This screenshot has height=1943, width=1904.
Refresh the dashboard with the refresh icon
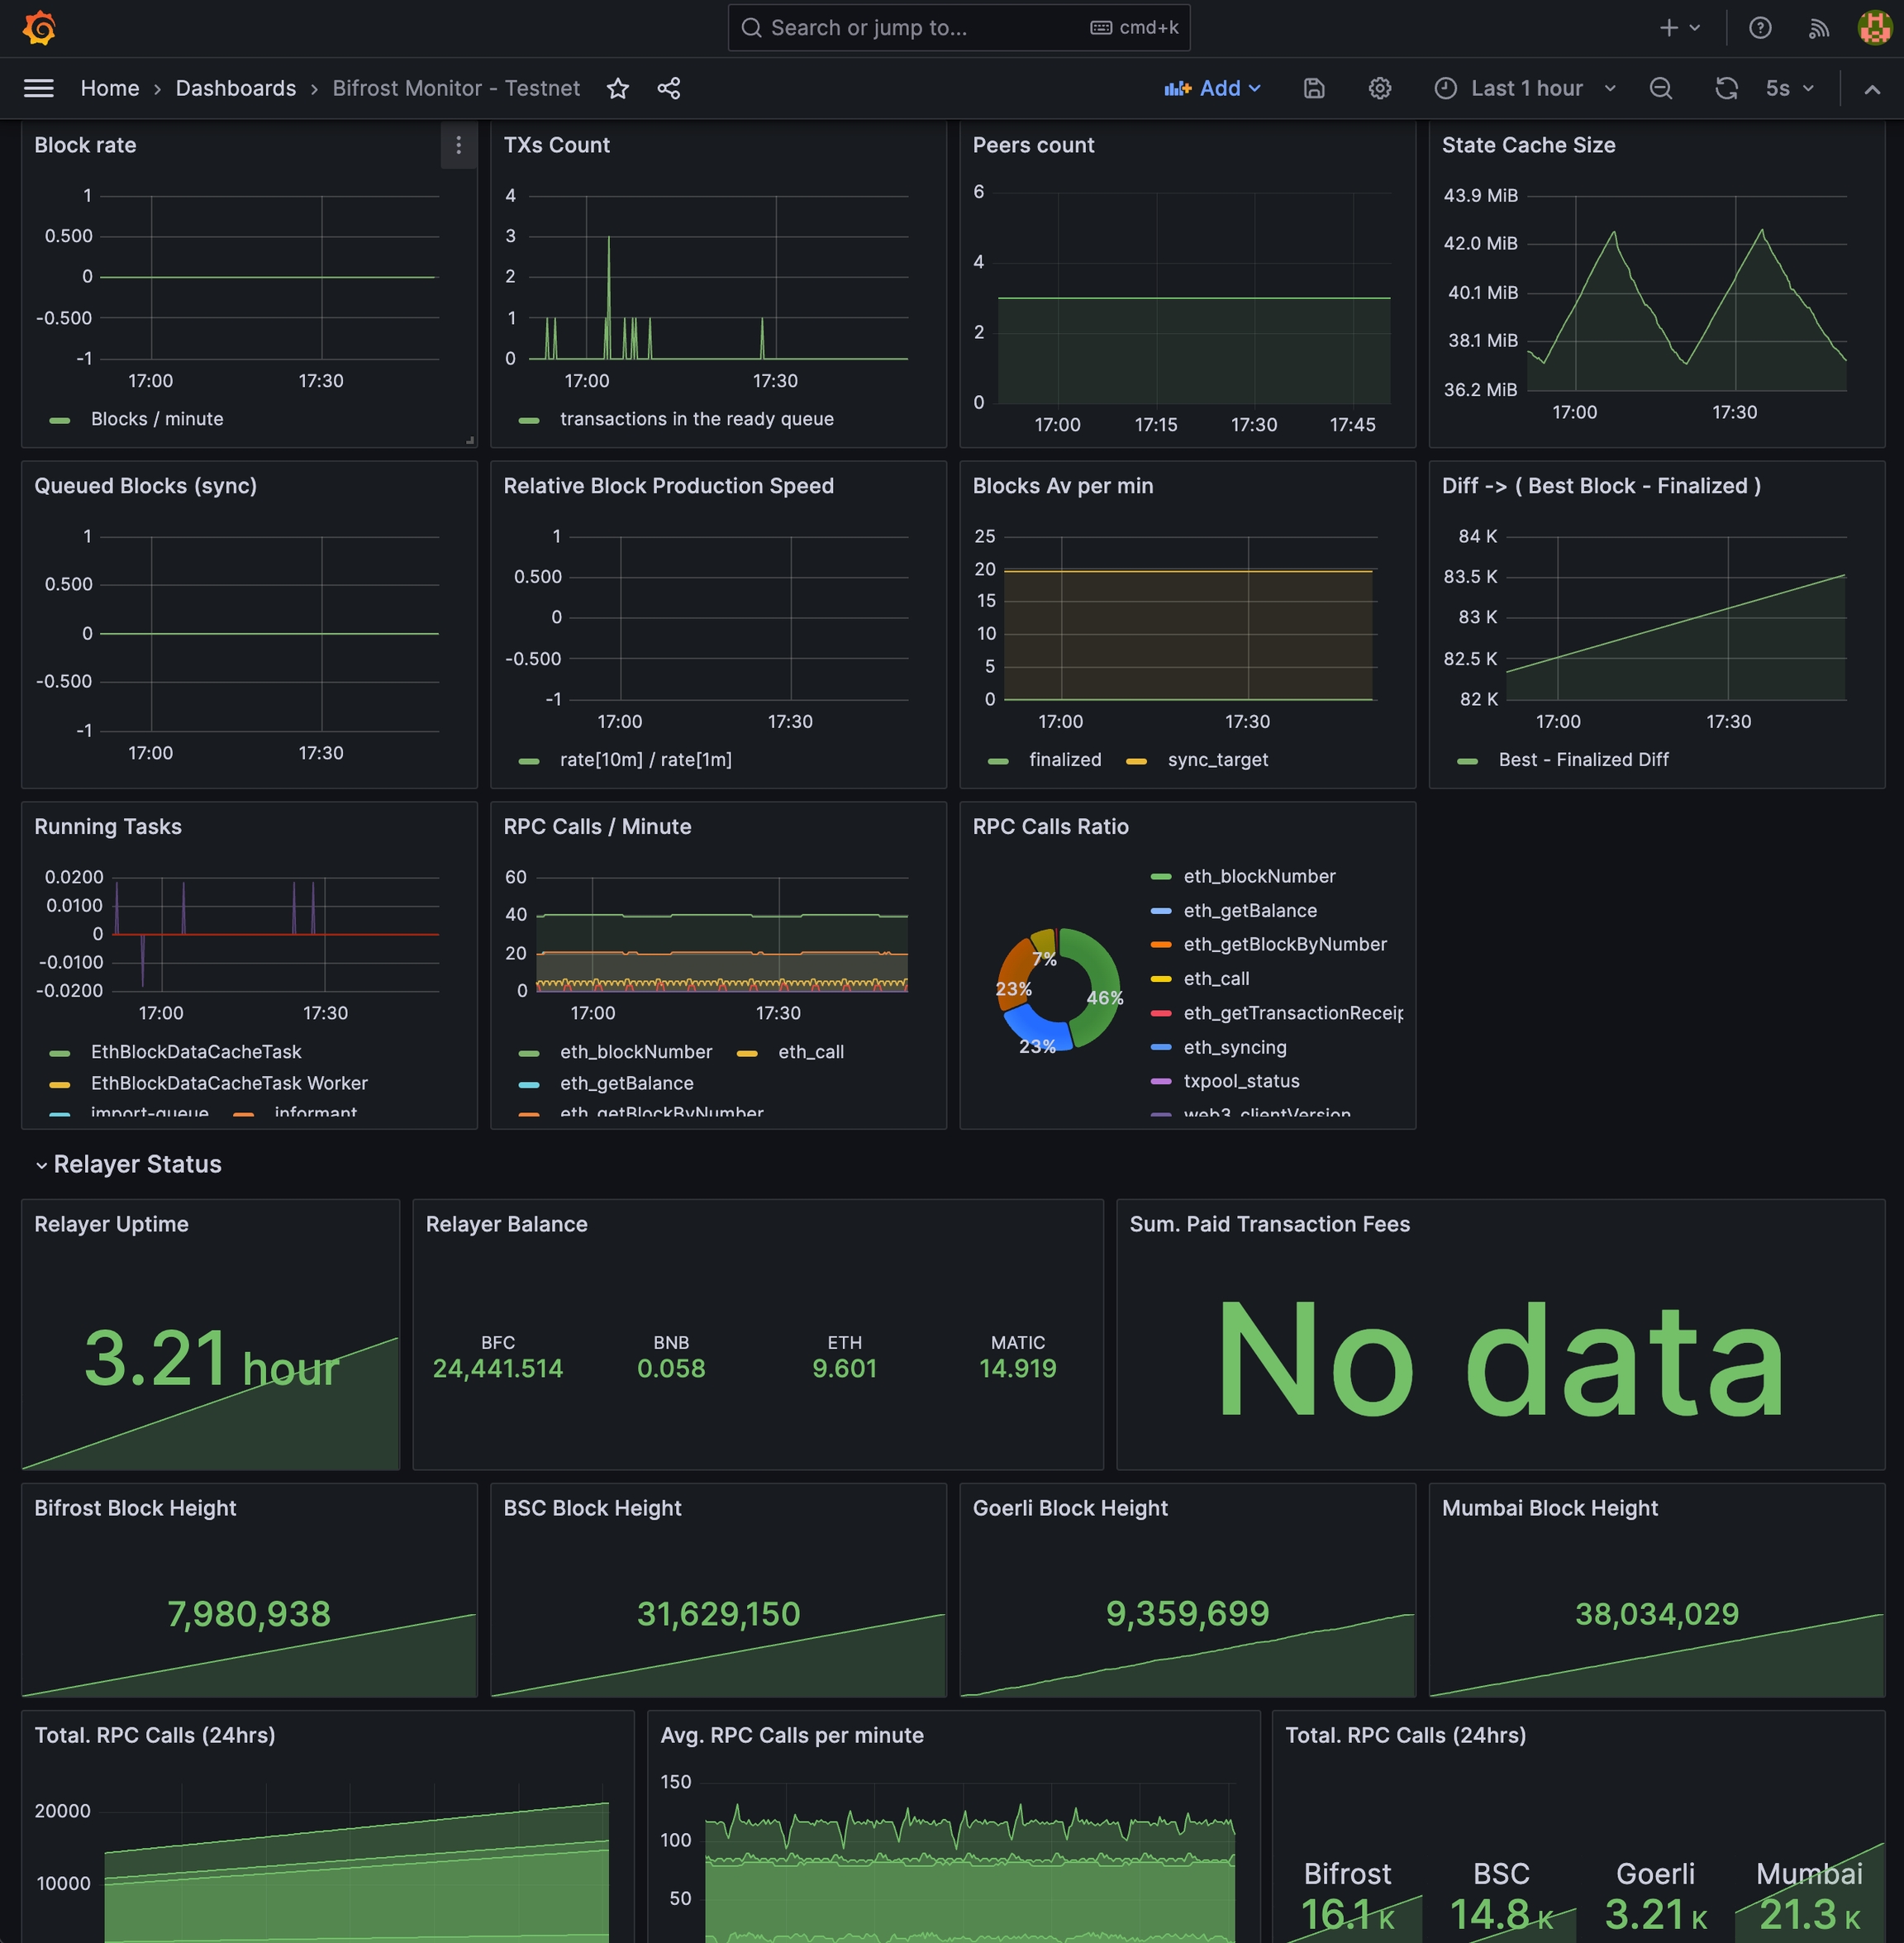(1726, 88)
